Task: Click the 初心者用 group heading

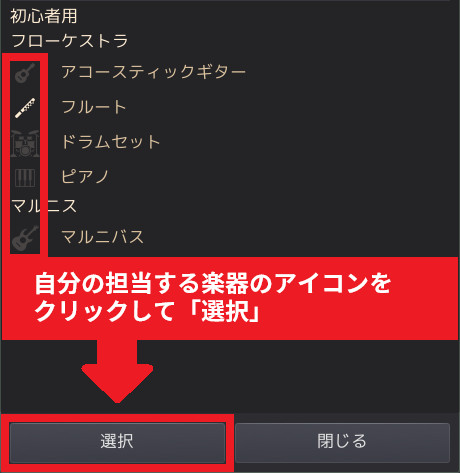Action: [44, 16]
